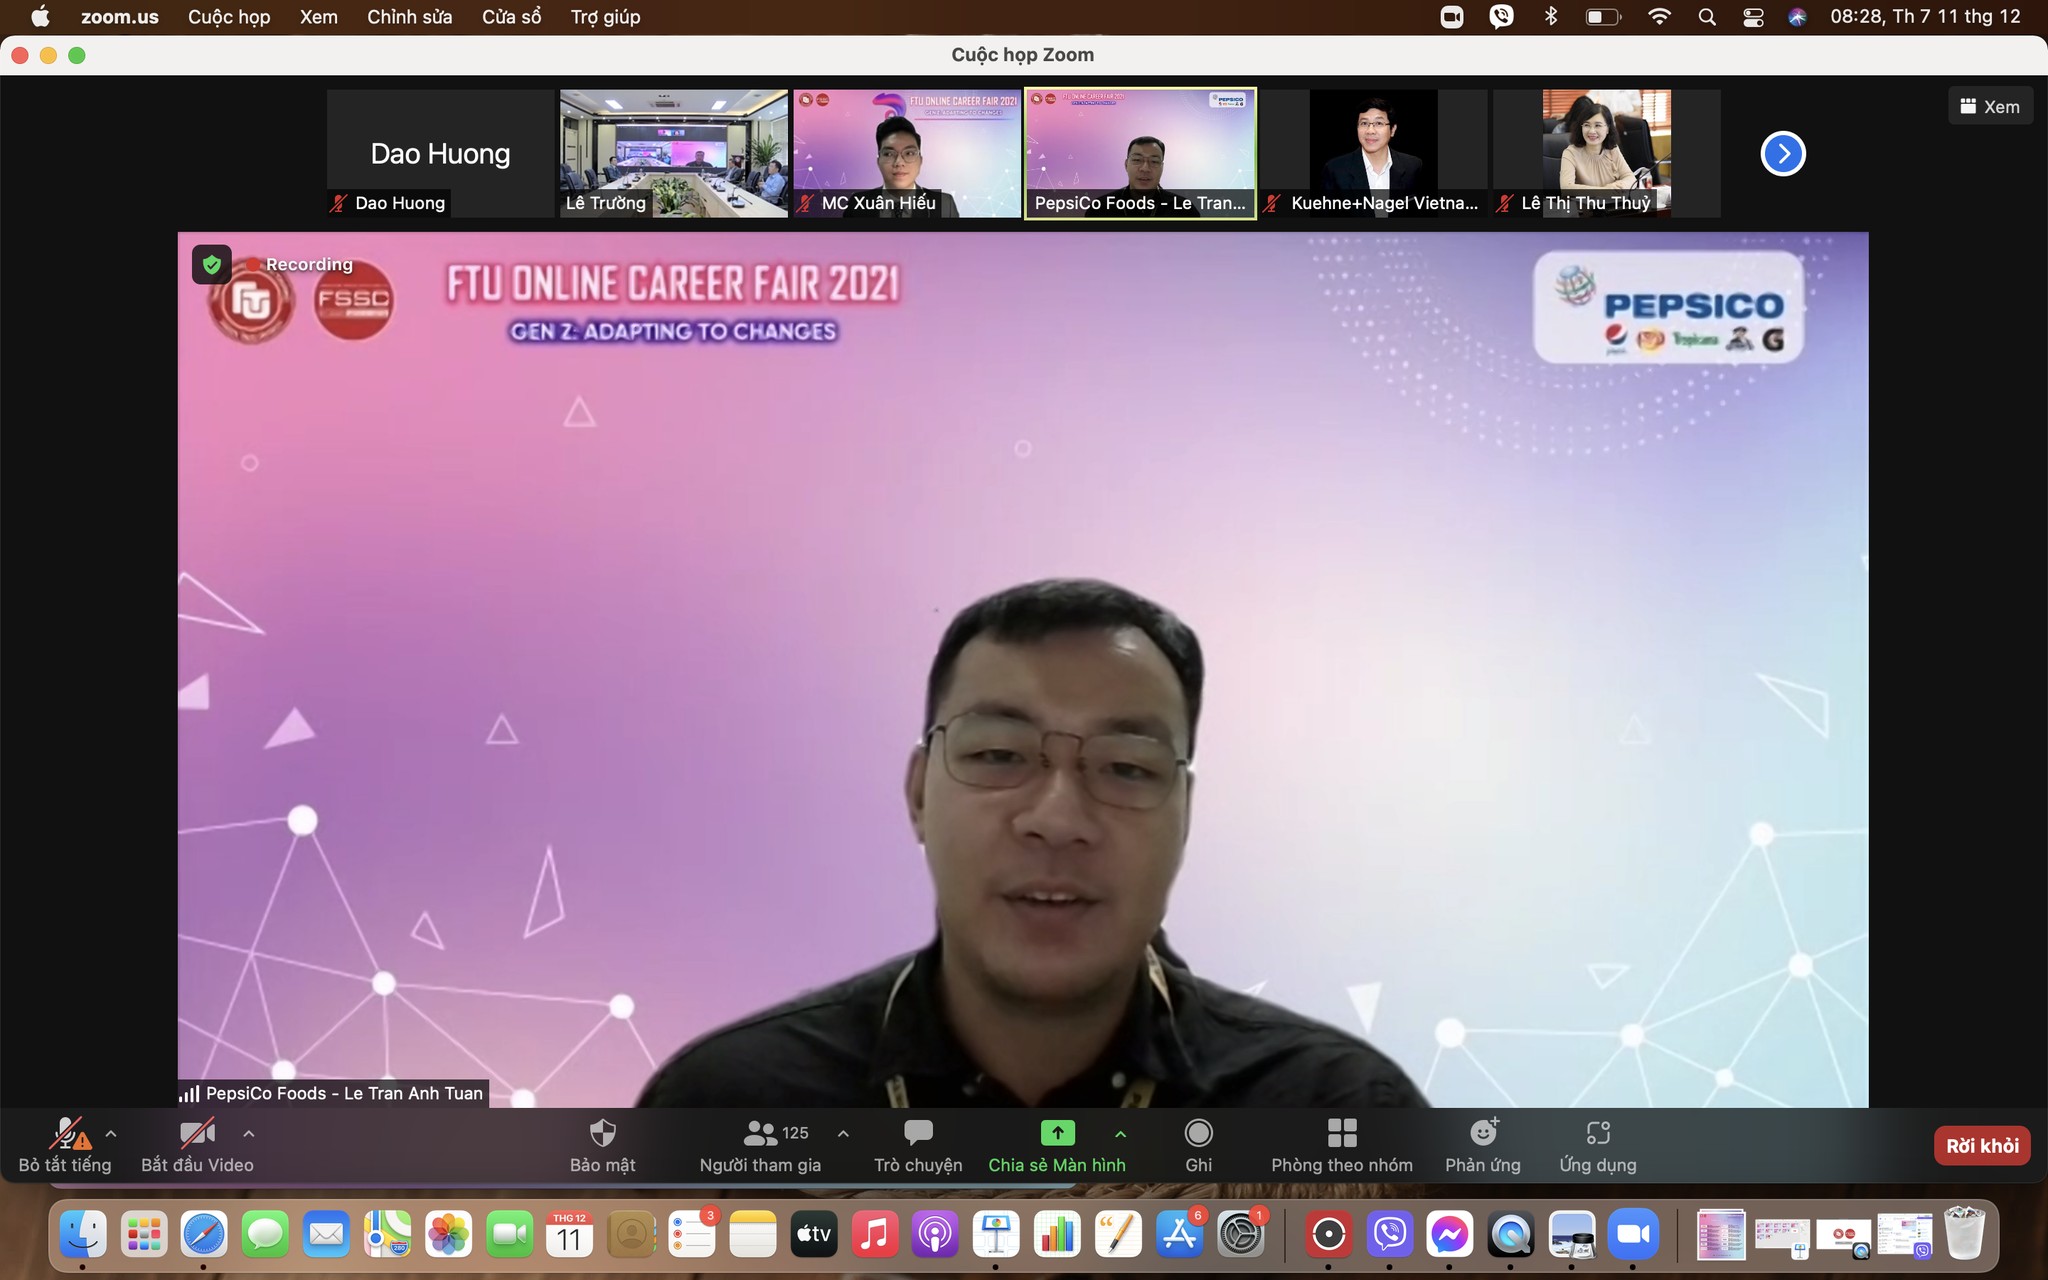Open Calendar from the Dock
This screenshot has width=2048, height=1280.
pyautogui.click(x=570, y=1235)
